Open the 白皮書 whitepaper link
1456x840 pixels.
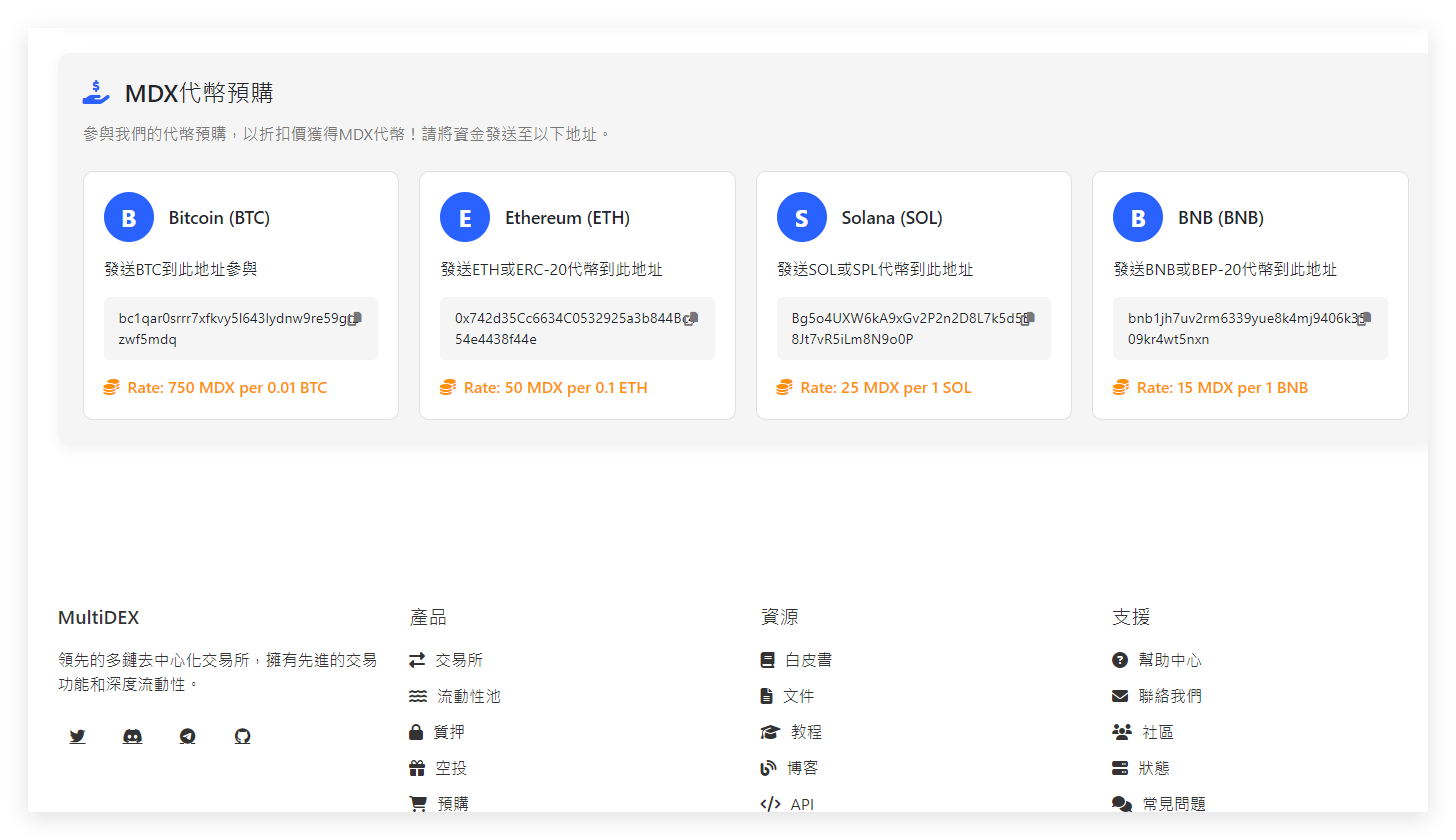coord(807,659)
